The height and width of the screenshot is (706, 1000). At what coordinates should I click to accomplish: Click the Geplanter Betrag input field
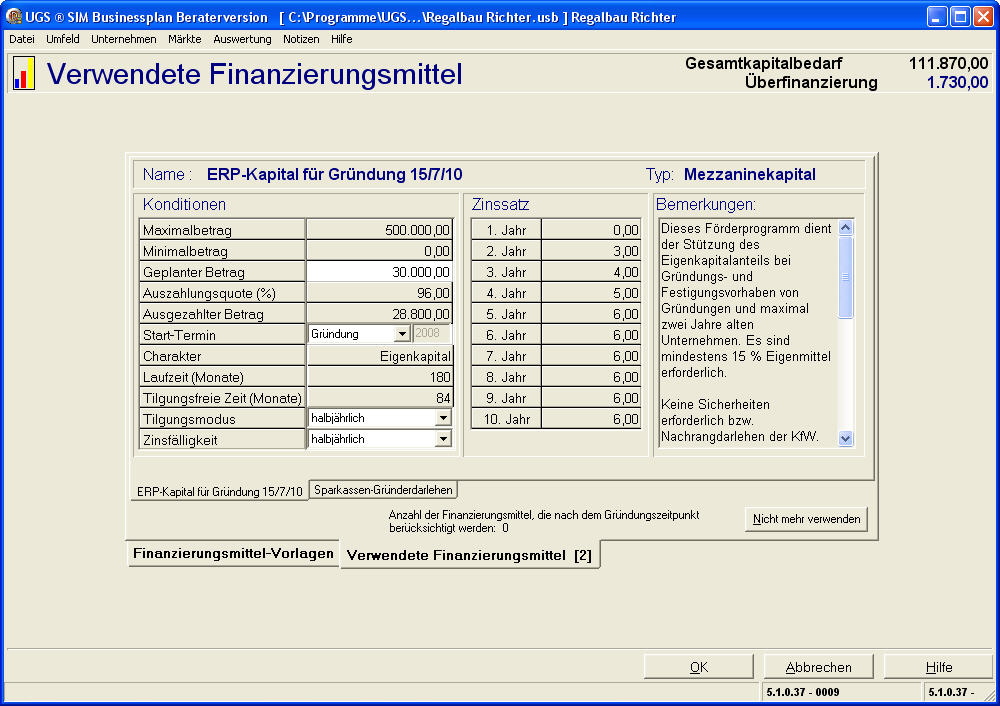click(379, 272)
